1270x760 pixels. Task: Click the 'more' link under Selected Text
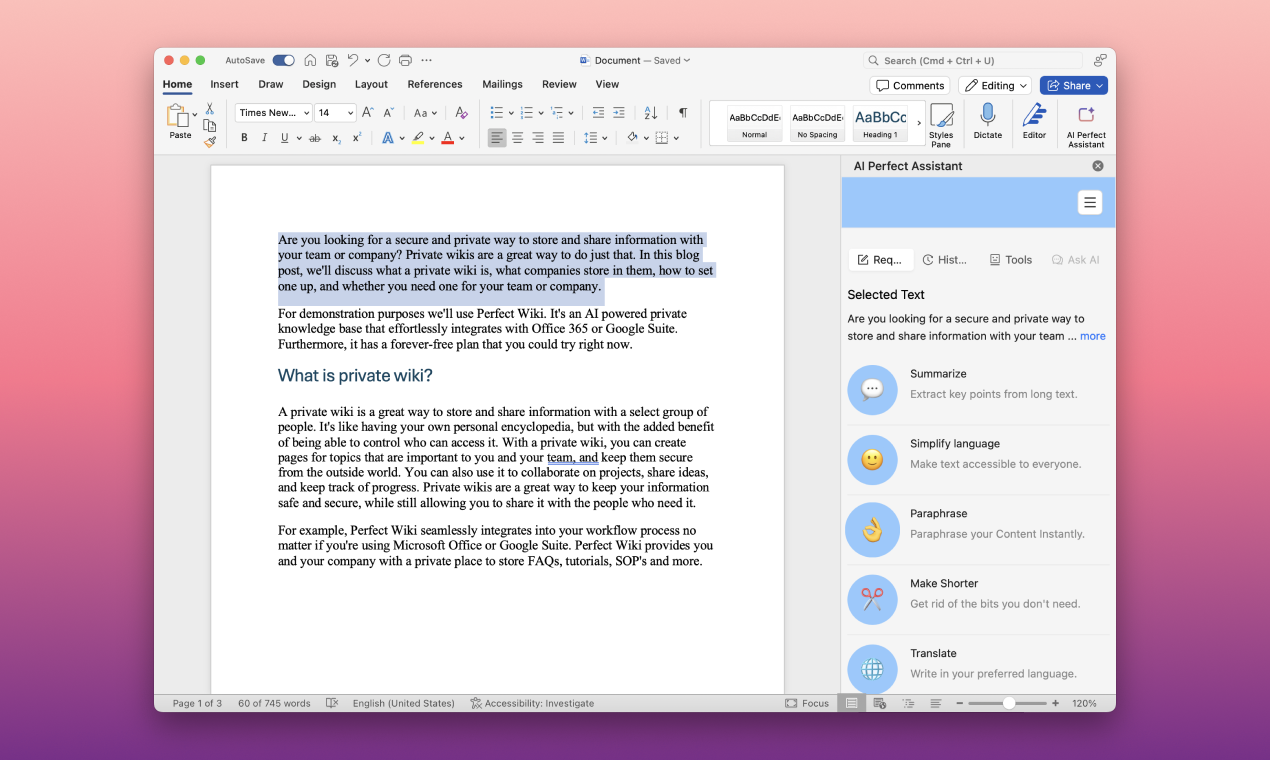coord(1093,336)
